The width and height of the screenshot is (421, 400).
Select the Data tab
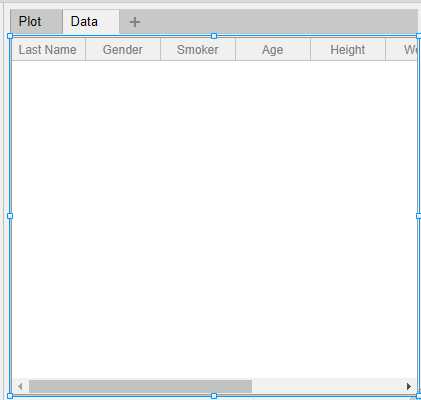pos(91,22)
